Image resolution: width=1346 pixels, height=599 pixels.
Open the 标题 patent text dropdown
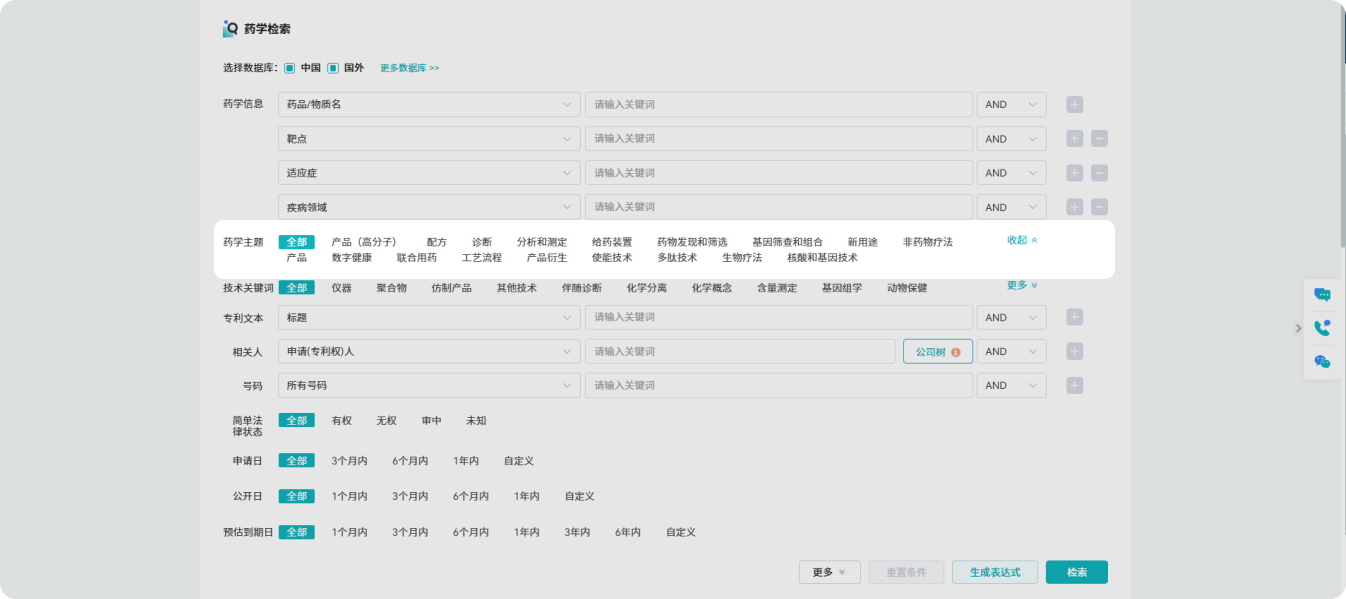click(x=429, y=317)
